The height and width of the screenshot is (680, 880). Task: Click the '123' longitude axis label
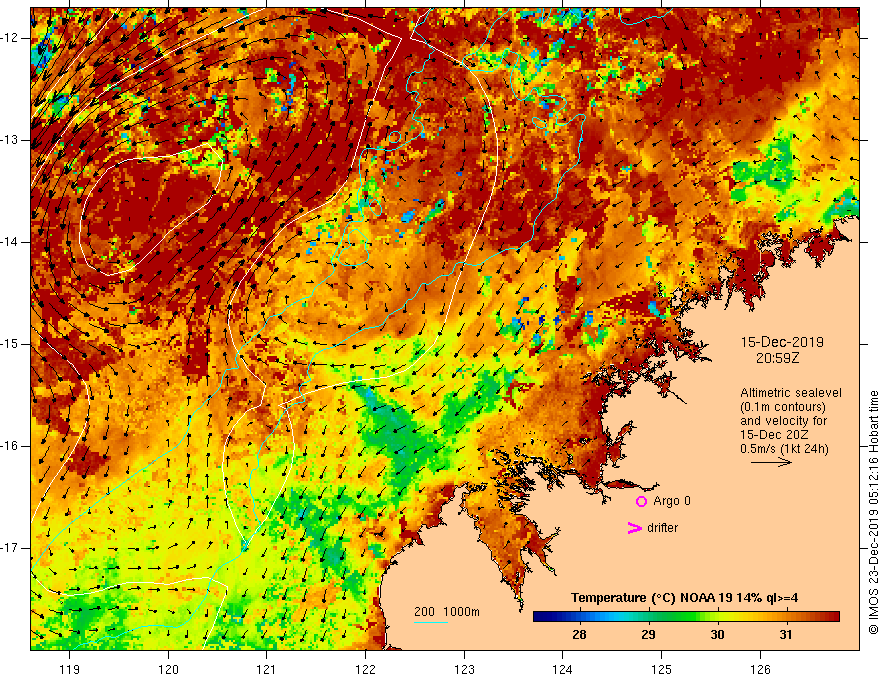(464, 669)
